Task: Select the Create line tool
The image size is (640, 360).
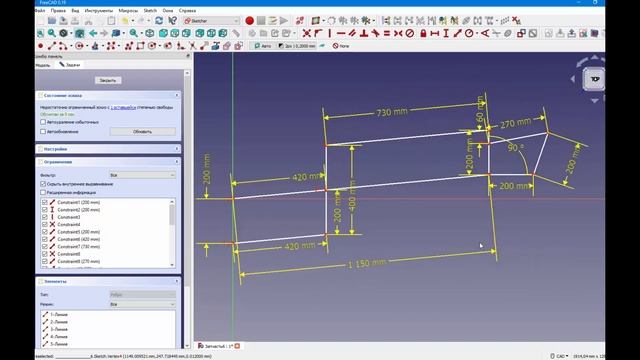Action: [52, 46]
